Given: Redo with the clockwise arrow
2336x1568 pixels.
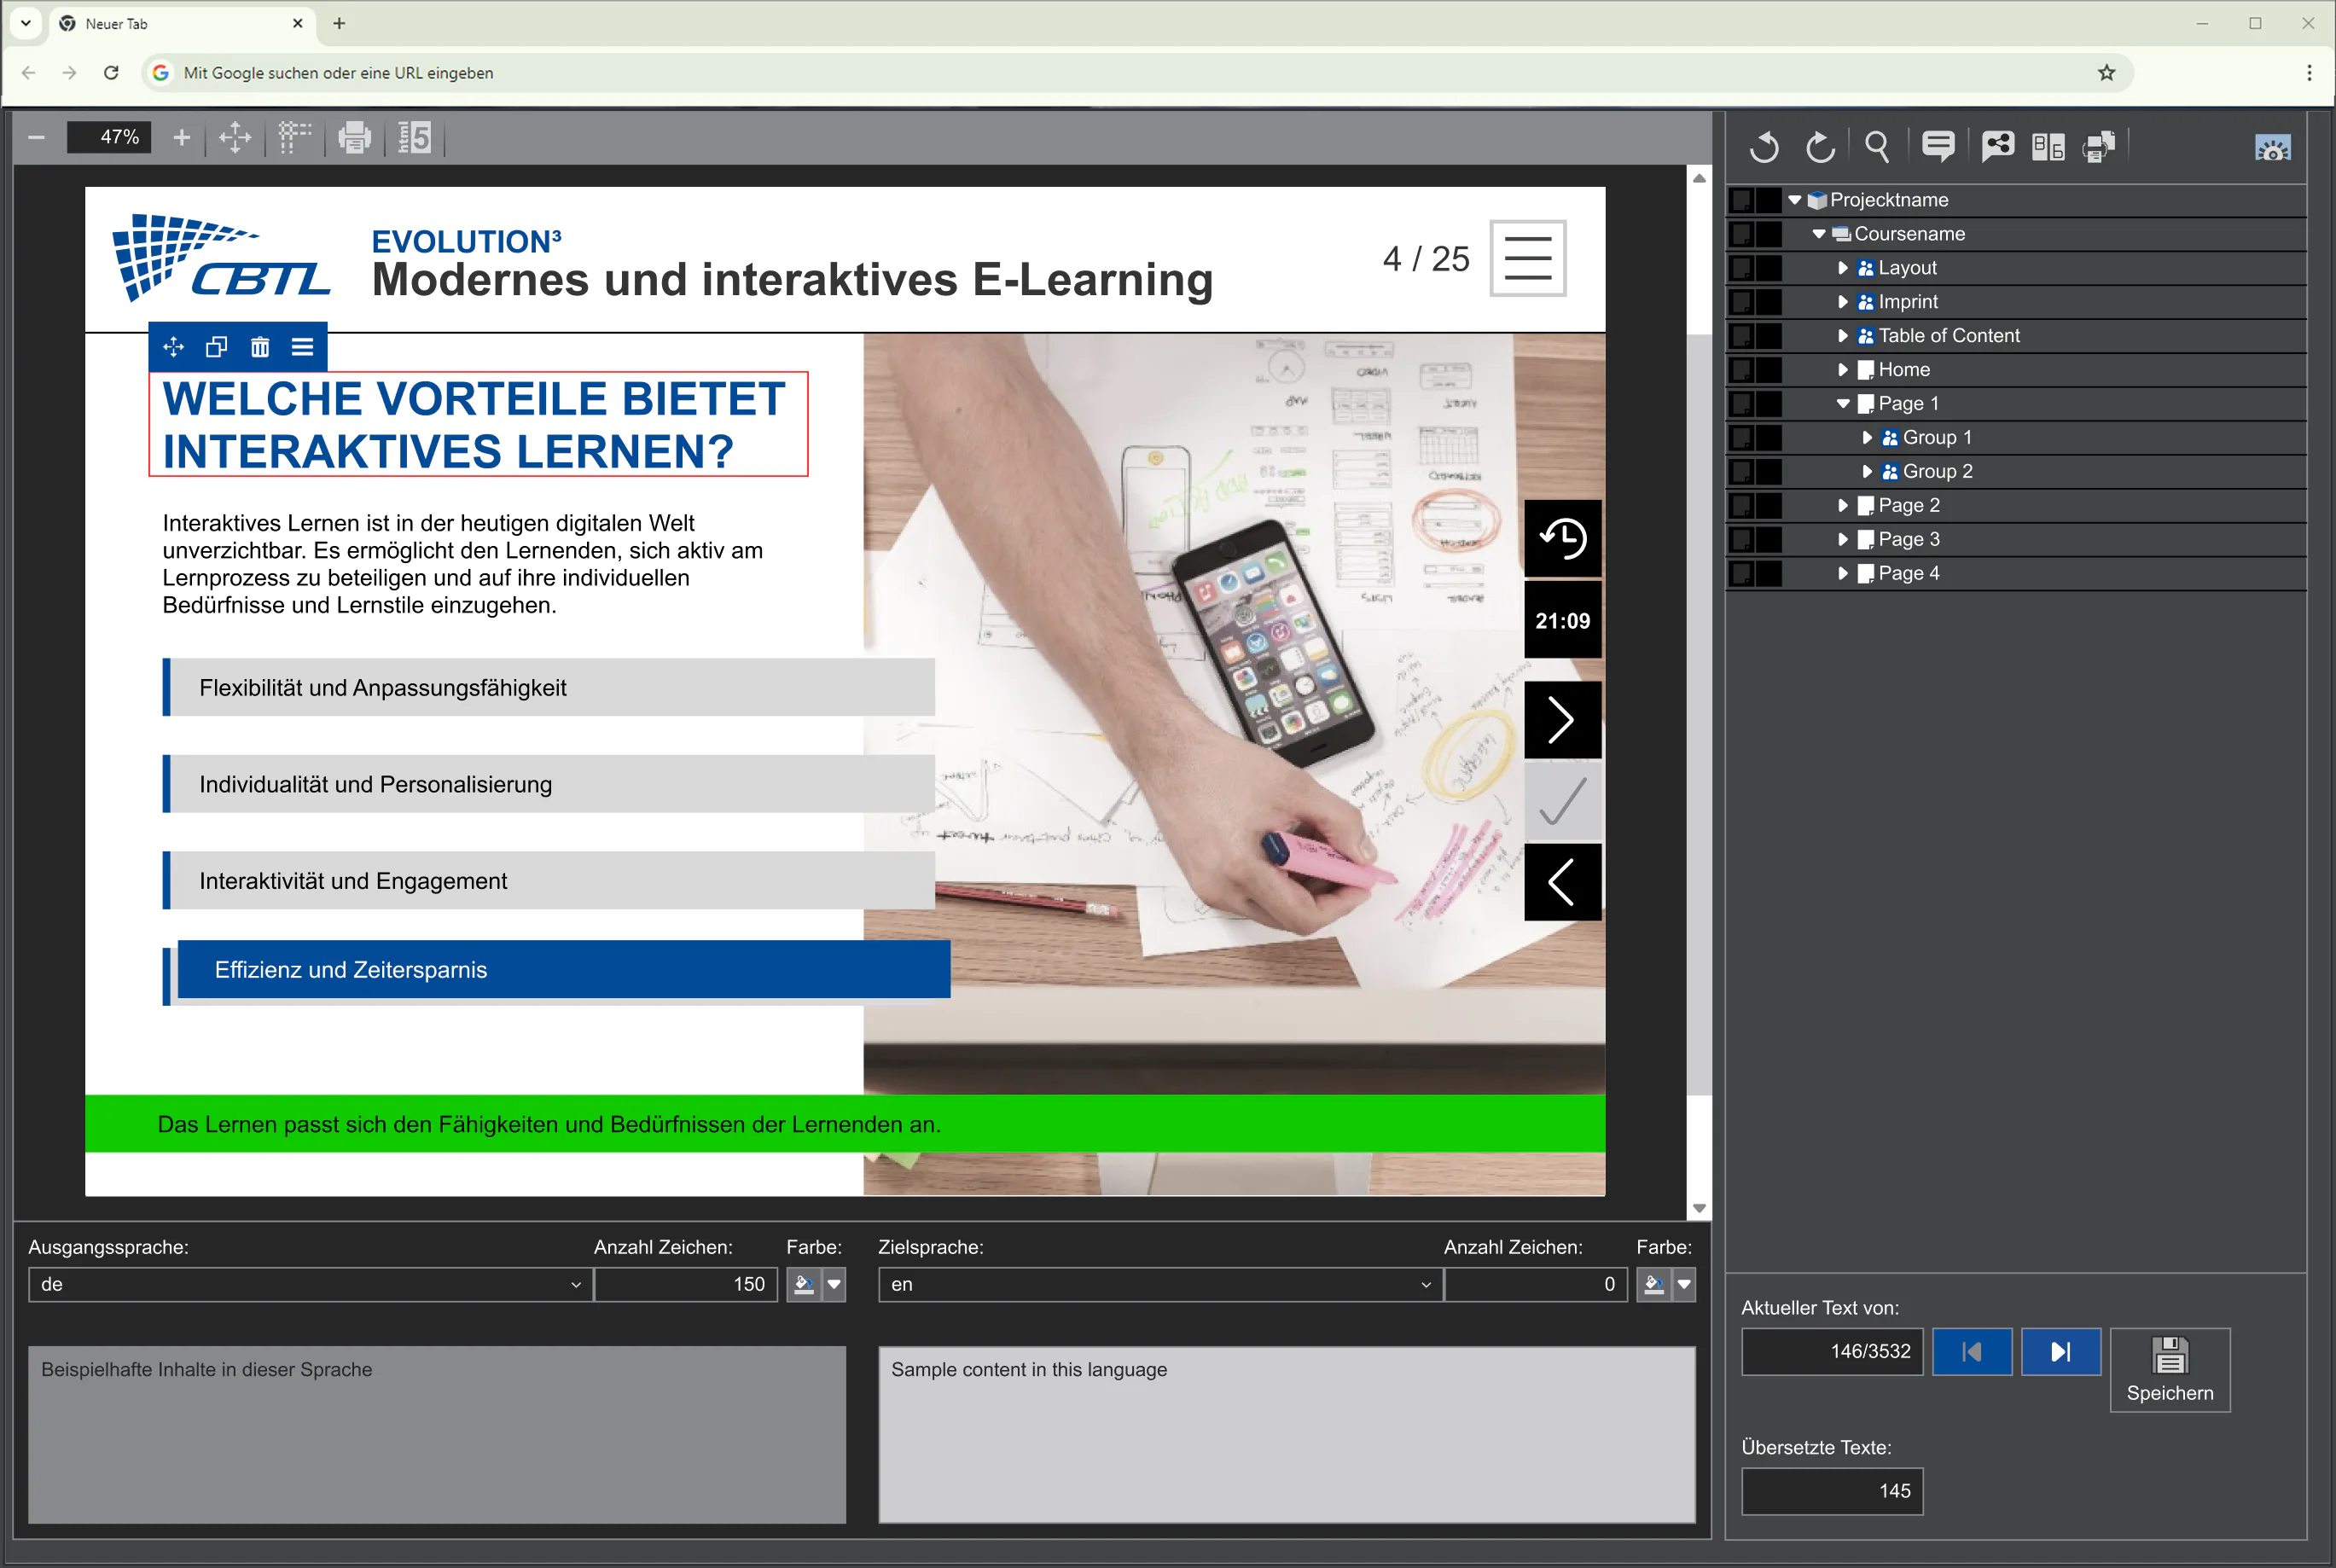Looking at the screenshot, I should click(1820, 147).
